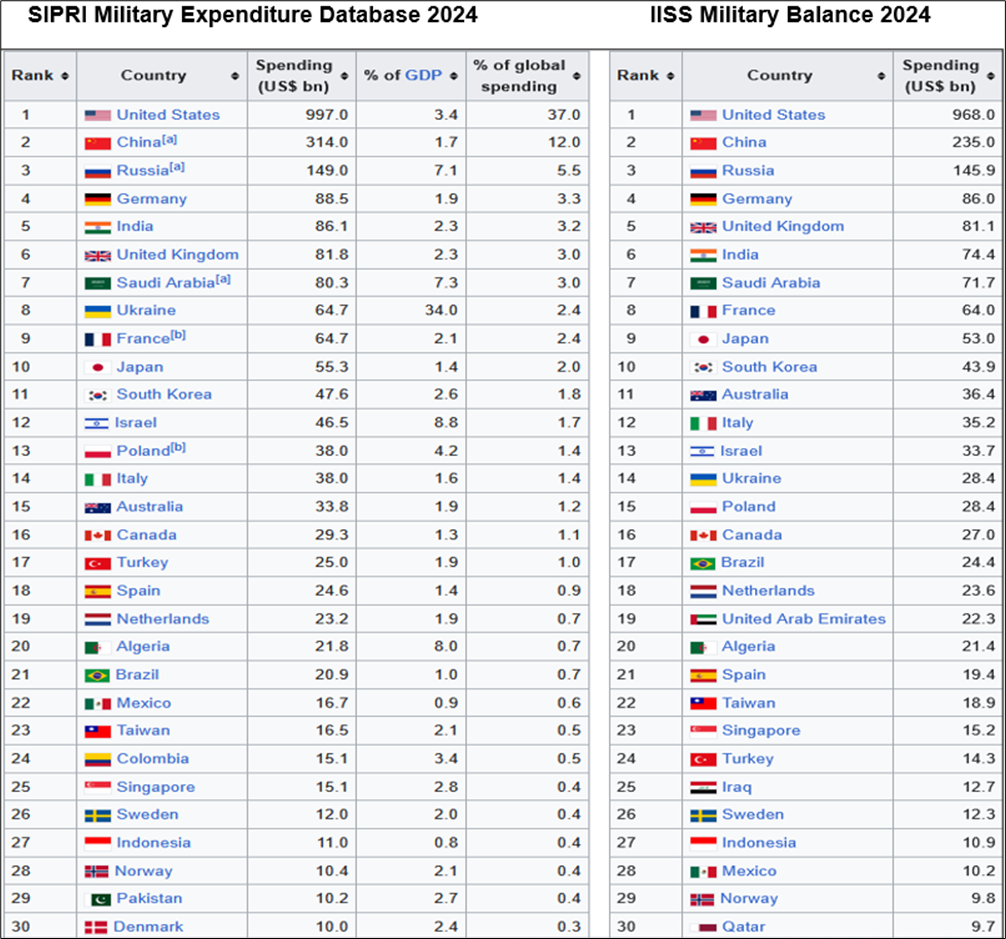Open India link in SIPRI table
This screenshot has width=1006, height=939.
(x=135, y=226)
